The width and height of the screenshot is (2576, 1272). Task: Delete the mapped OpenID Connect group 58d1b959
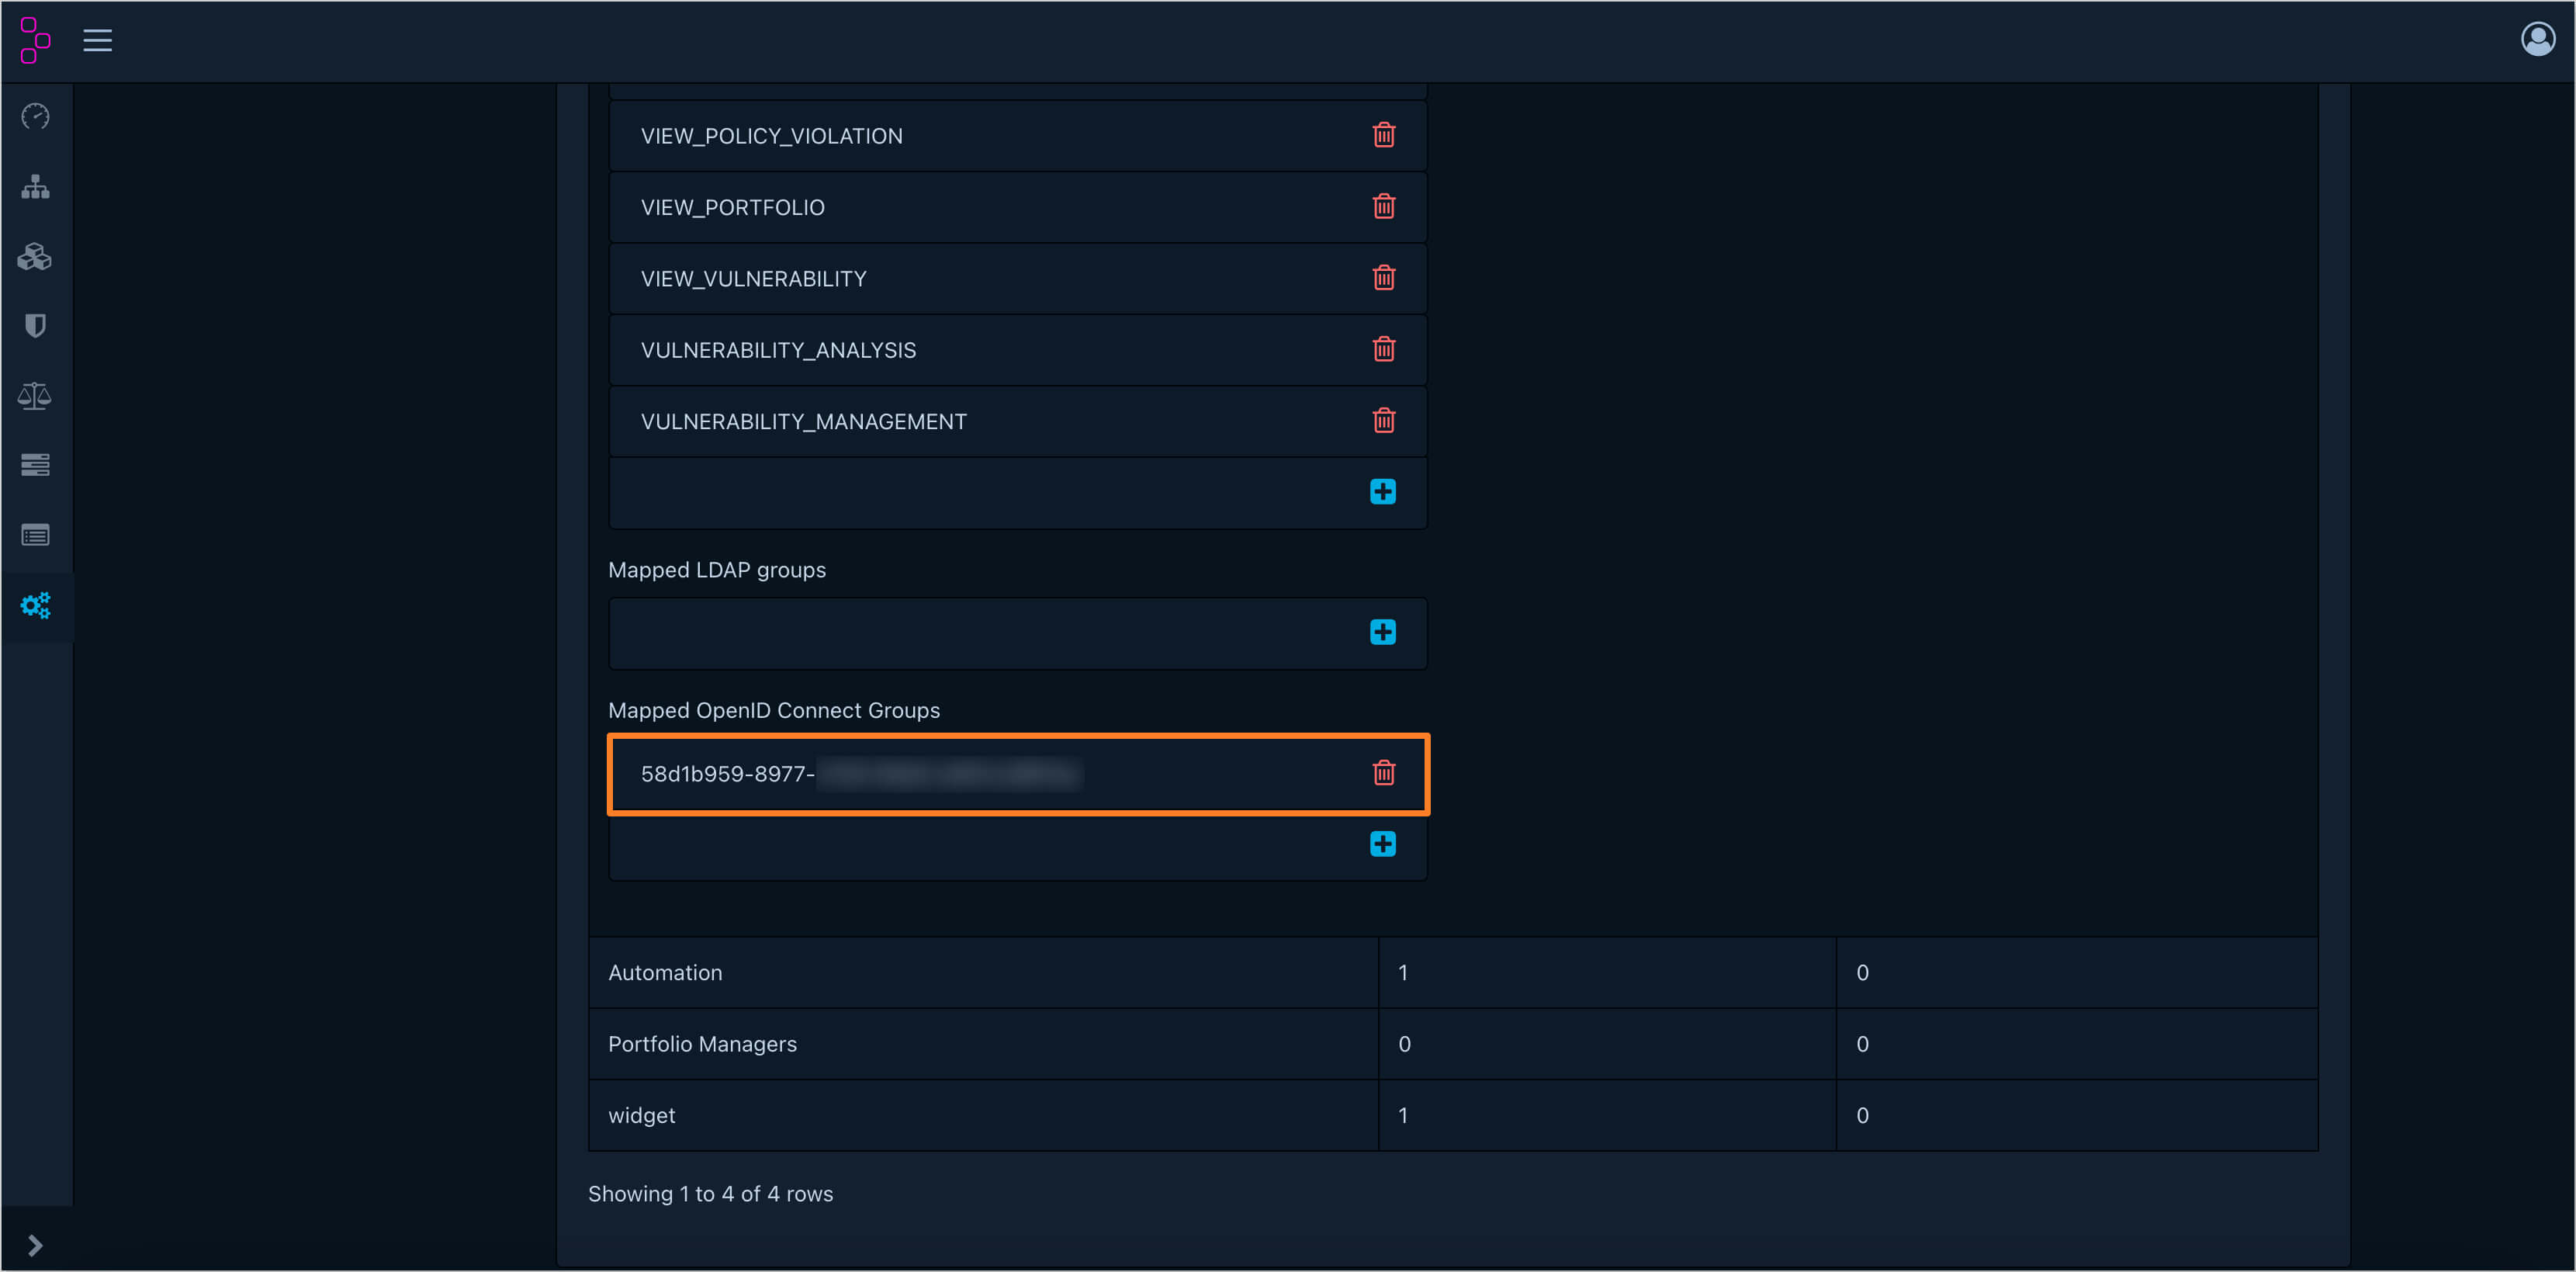tap(1383, 773)
